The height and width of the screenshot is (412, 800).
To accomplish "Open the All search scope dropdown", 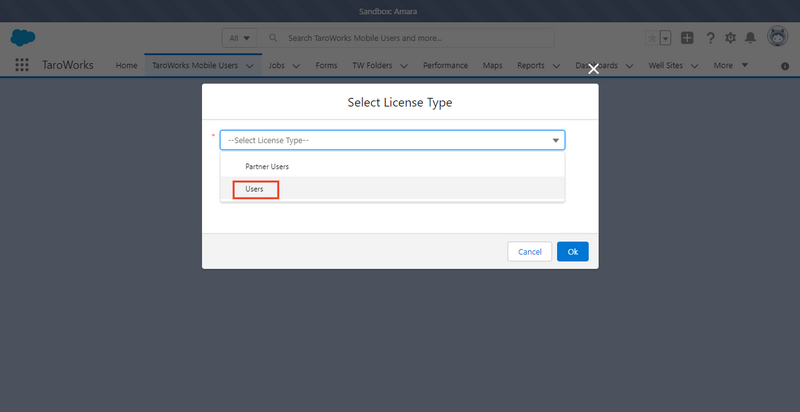I will [240, 38].
